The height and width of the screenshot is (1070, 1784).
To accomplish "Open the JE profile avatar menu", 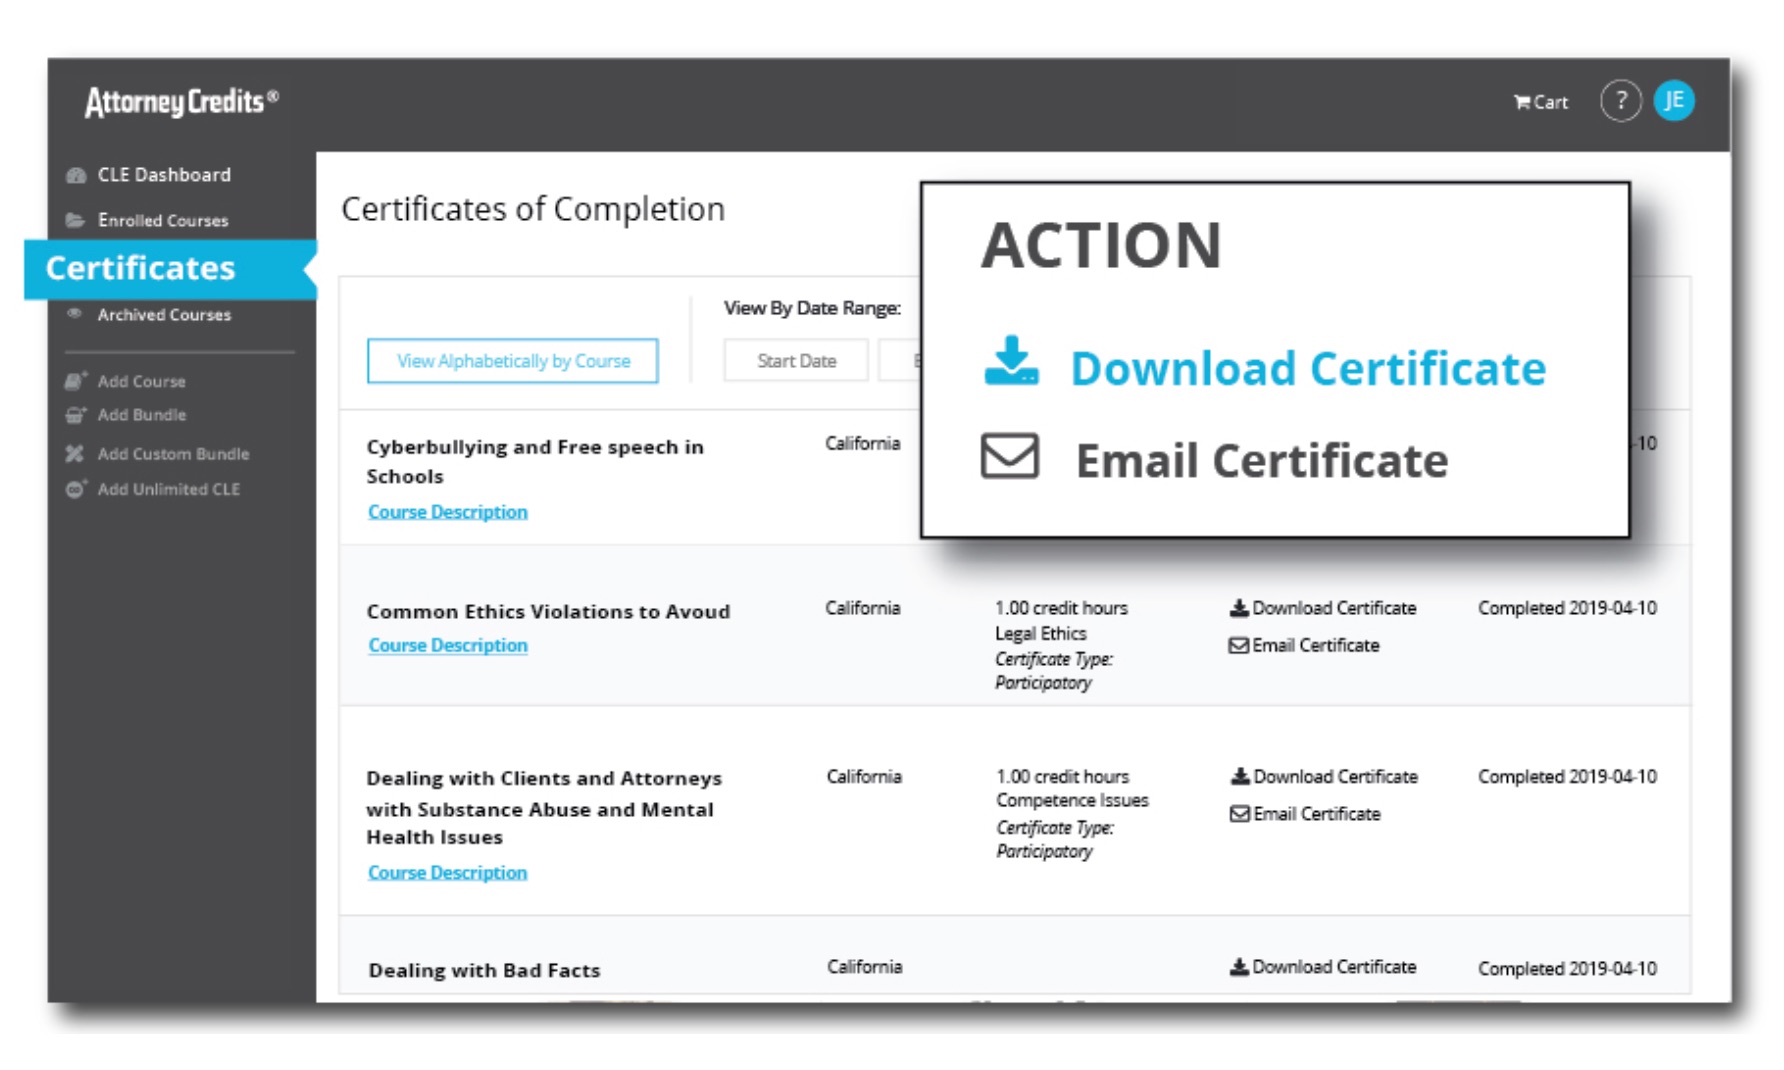I will click(x=1675, y=100).
